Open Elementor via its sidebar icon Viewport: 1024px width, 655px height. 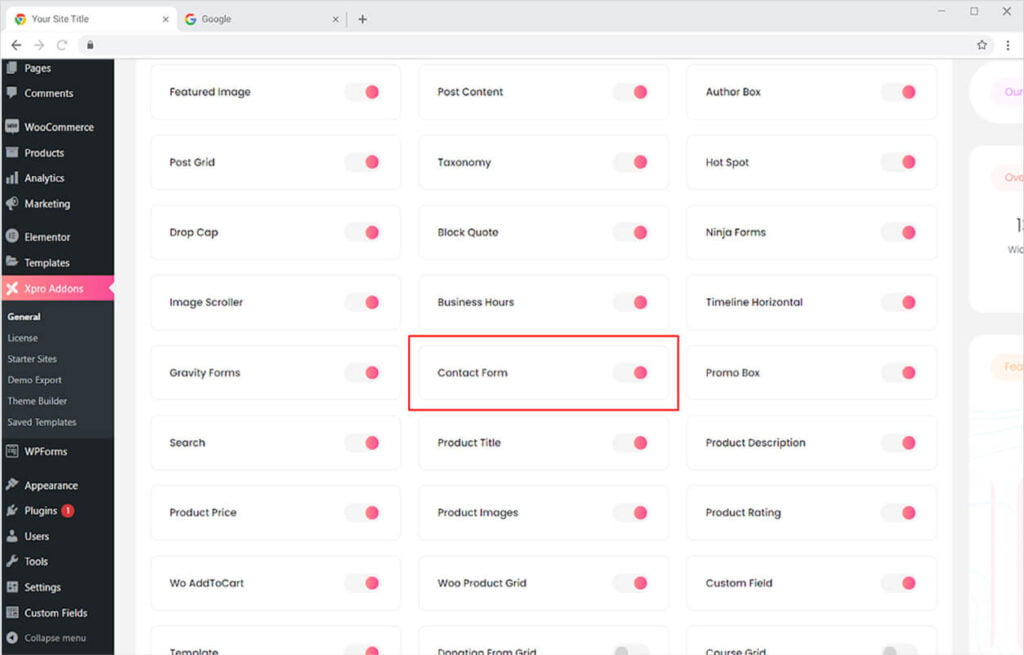coord(12,237)
